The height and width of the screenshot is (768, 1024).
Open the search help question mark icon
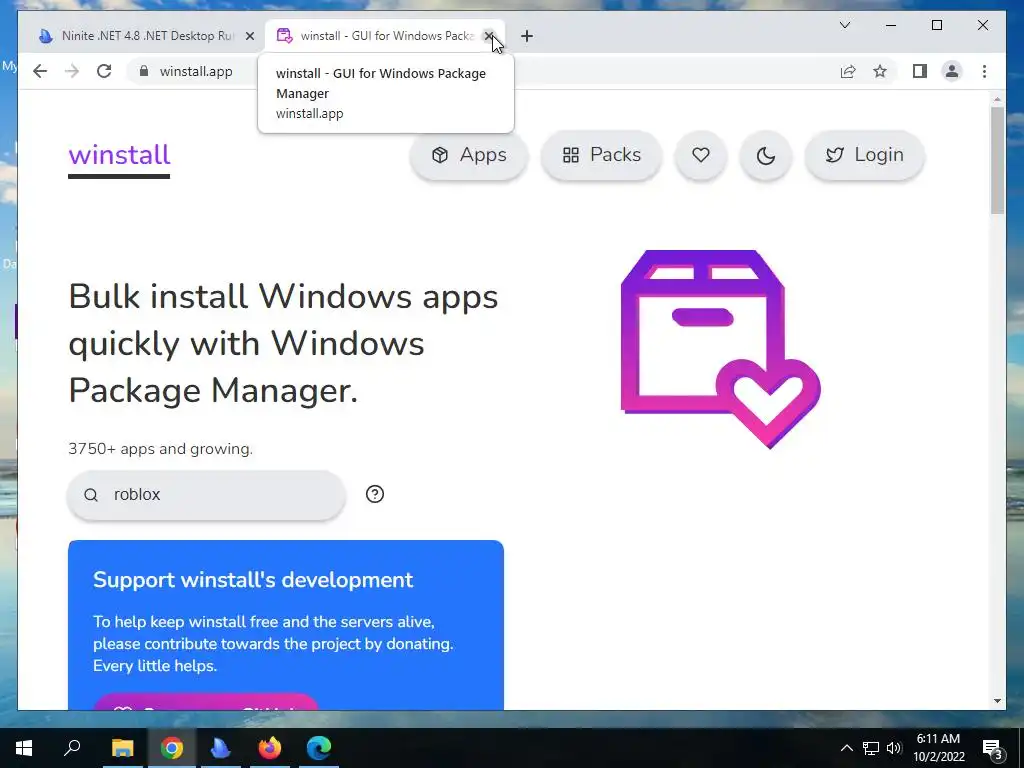[x=375, y=494]
